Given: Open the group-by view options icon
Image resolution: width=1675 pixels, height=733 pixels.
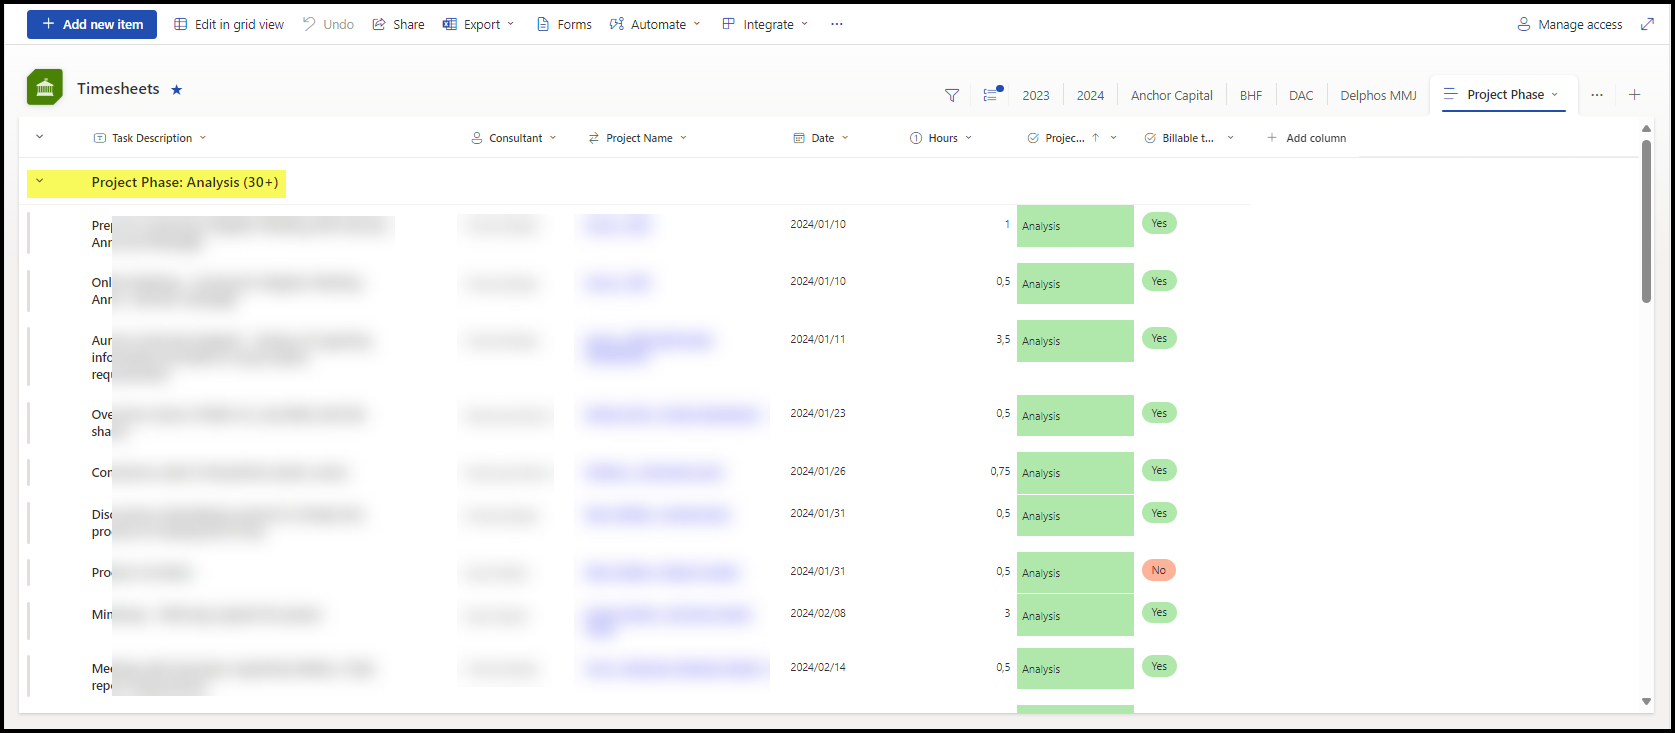Looking at the screenshot, I should (991, 95).
